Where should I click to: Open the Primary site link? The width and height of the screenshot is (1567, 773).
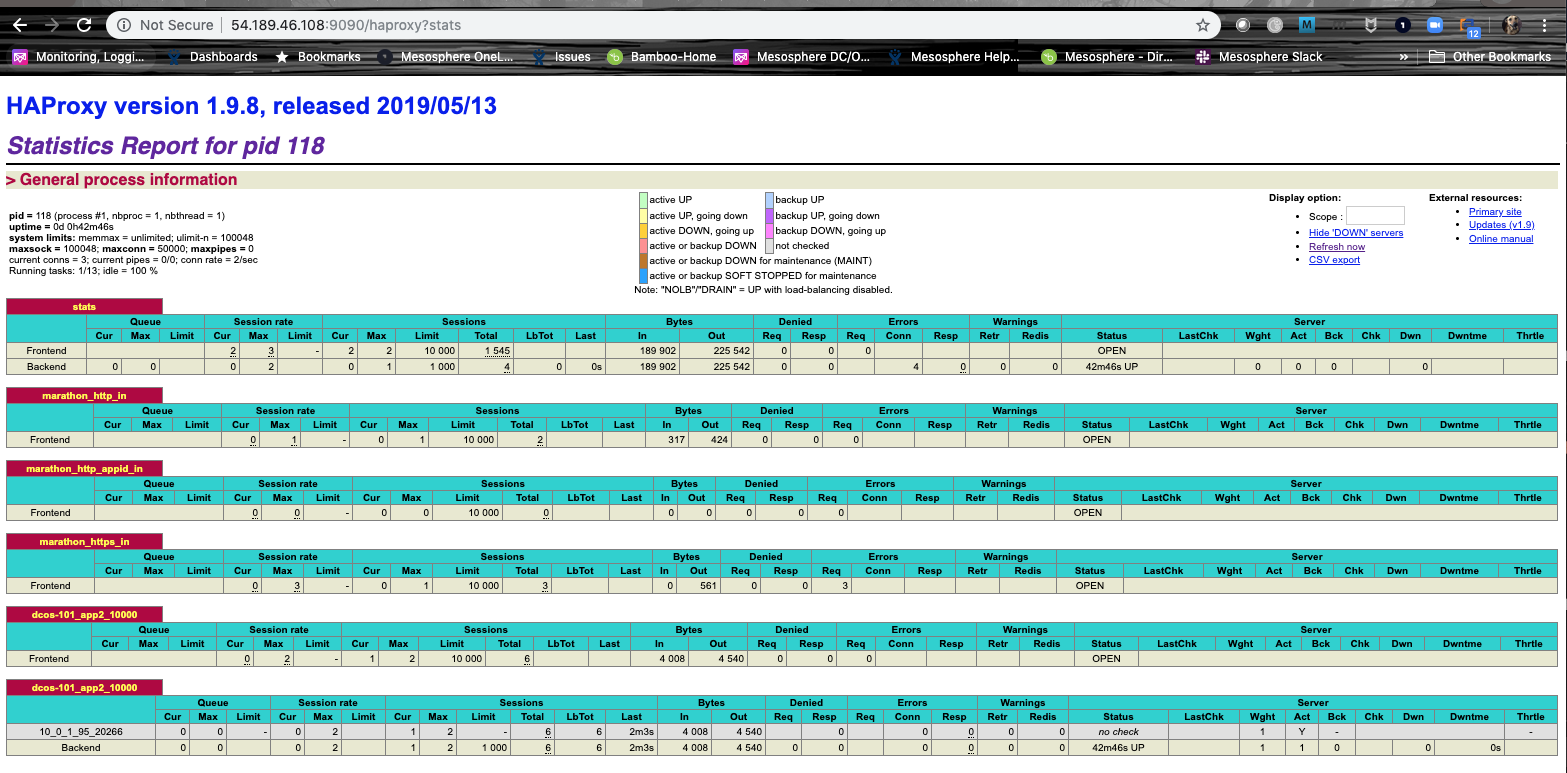pos(1495,212)
